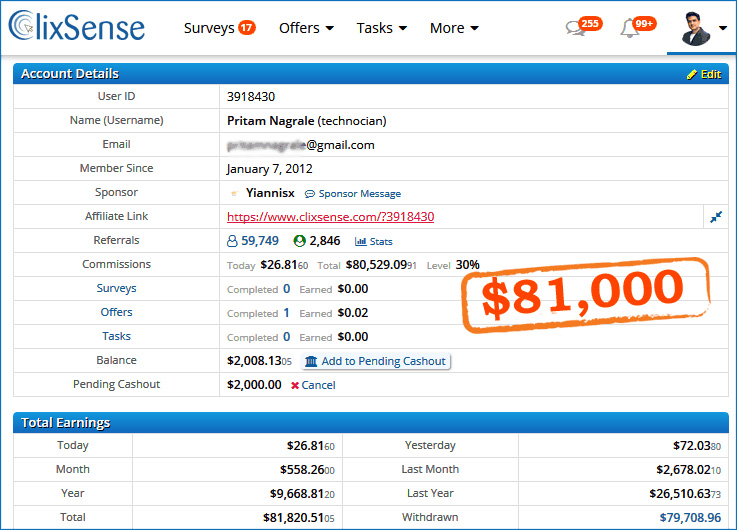Viewport: 737px width, 530px height.
Task: Click the Surveys 17 count badge
Action: click(x=247, y=28)
